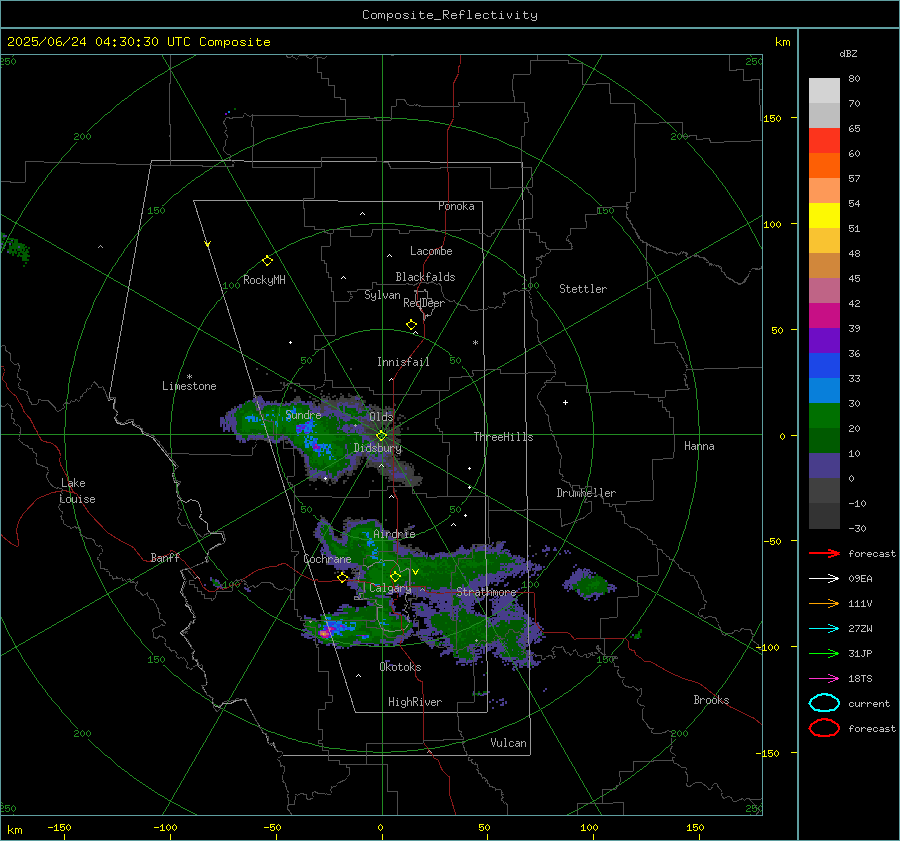Click the Ponoka city label
900x841 pixels.
[456, 206]
